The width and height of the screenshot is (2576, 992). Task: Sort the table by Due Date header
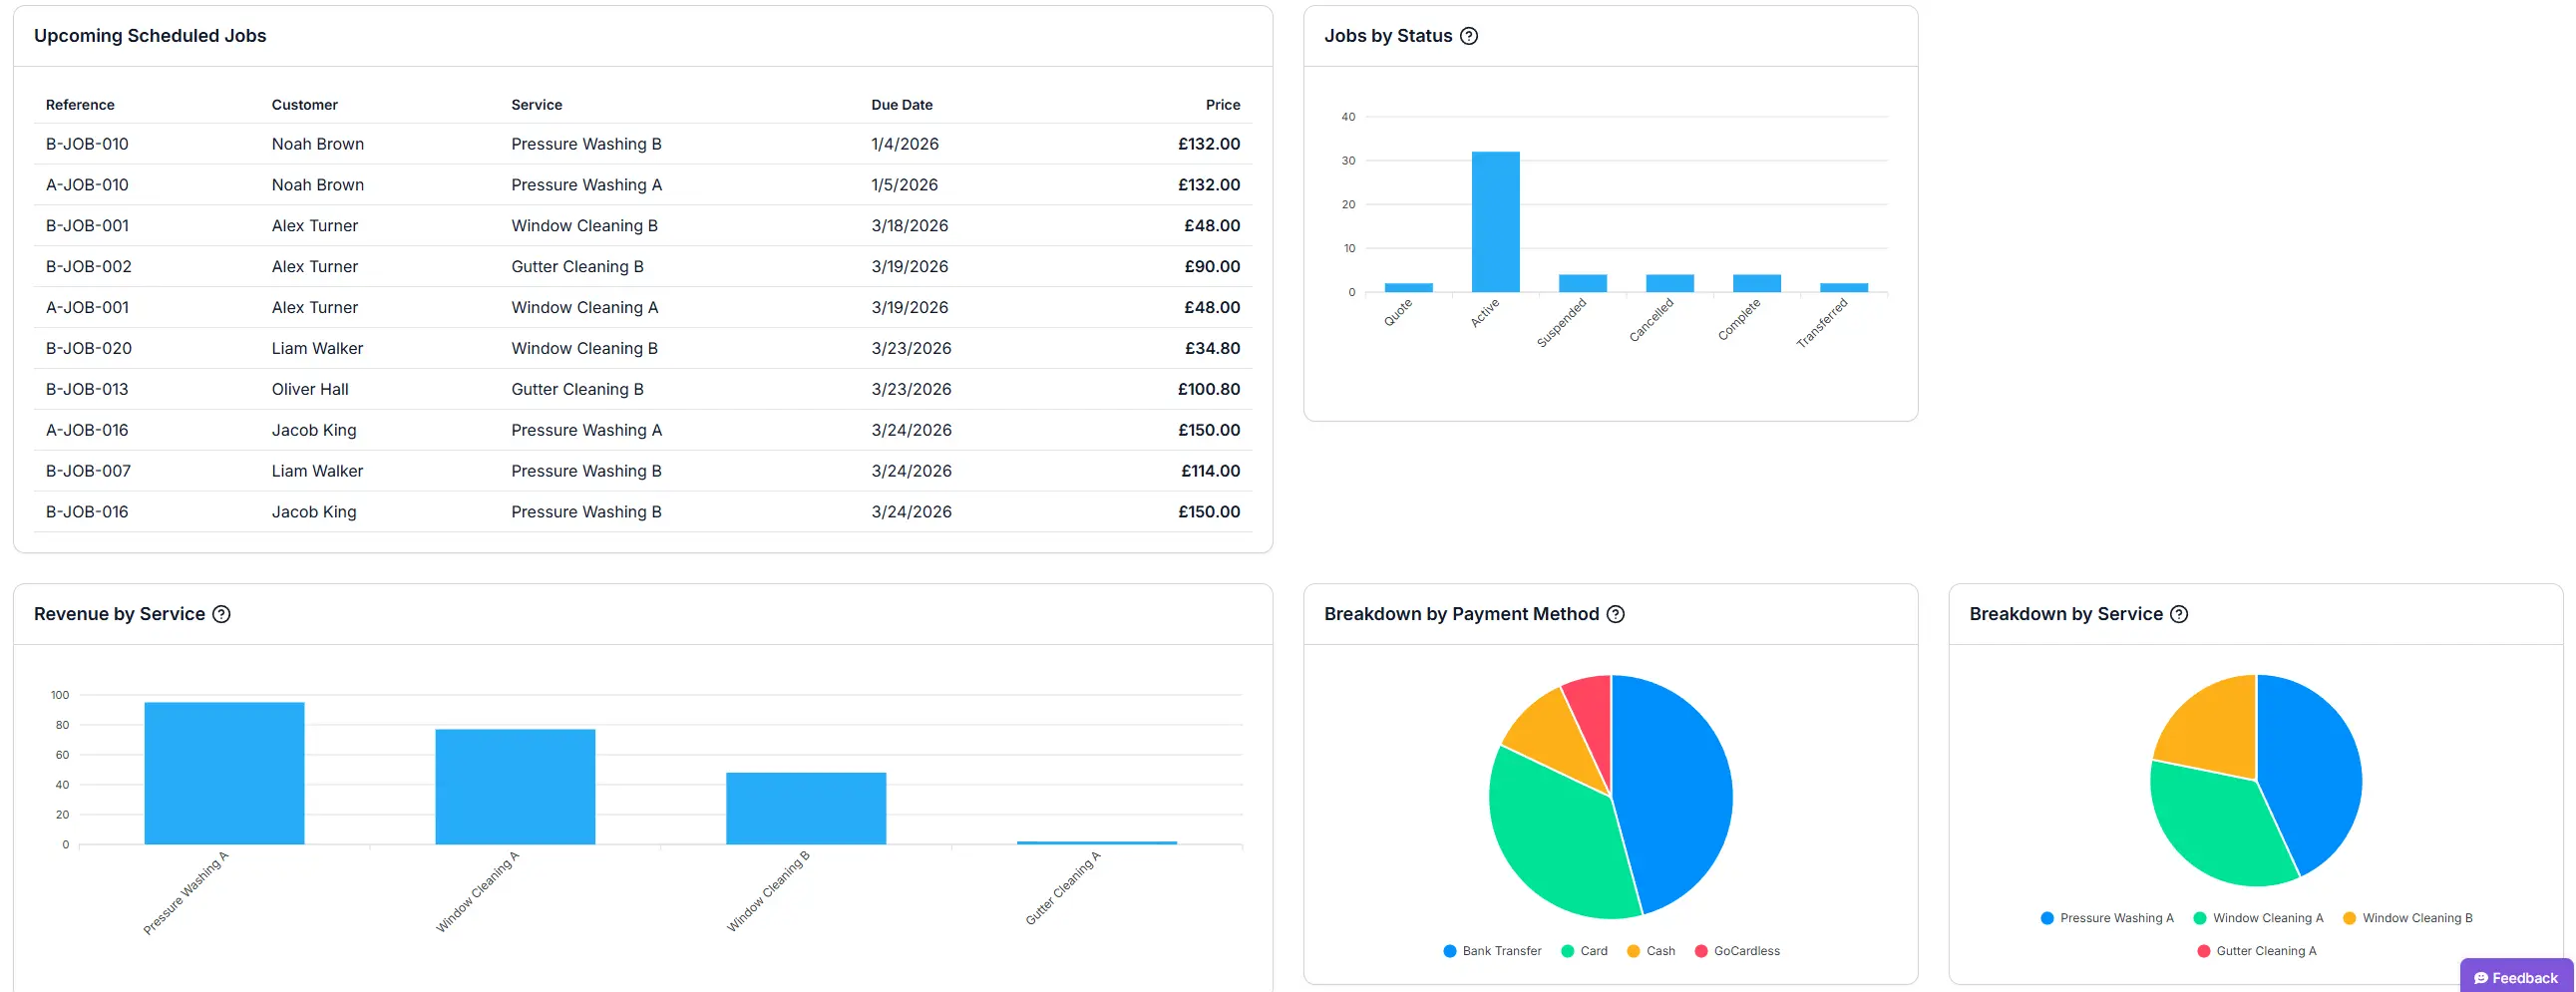[x=901, y=104]
